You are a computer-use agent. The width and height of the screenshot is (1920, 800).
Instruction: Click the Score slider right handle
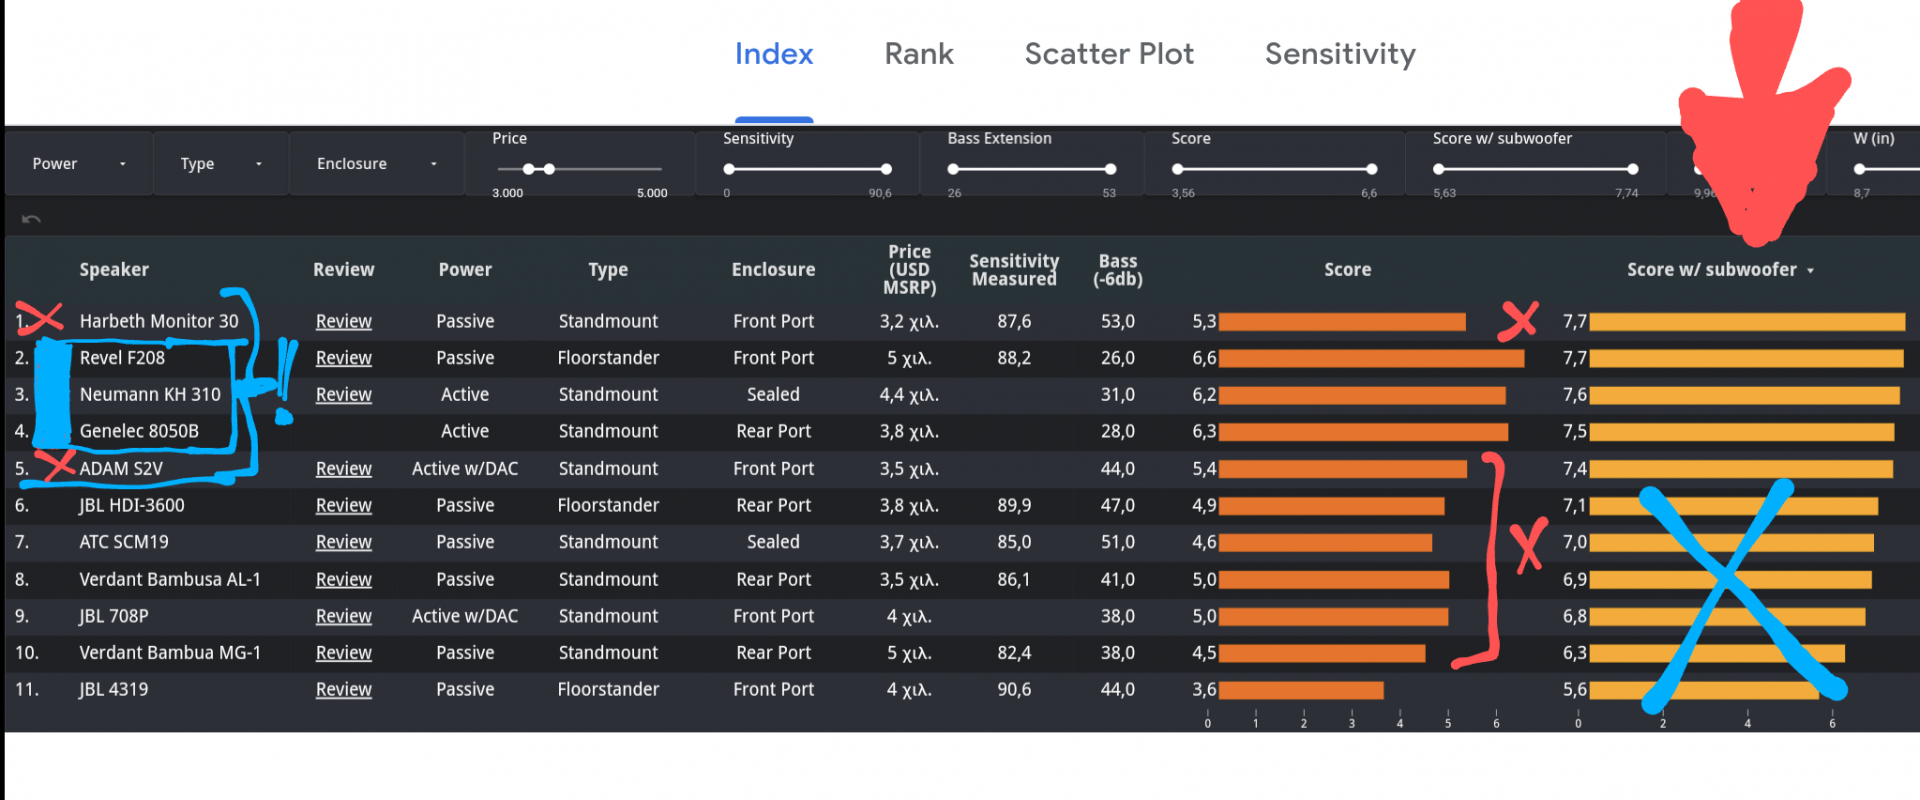point(1371,169)
